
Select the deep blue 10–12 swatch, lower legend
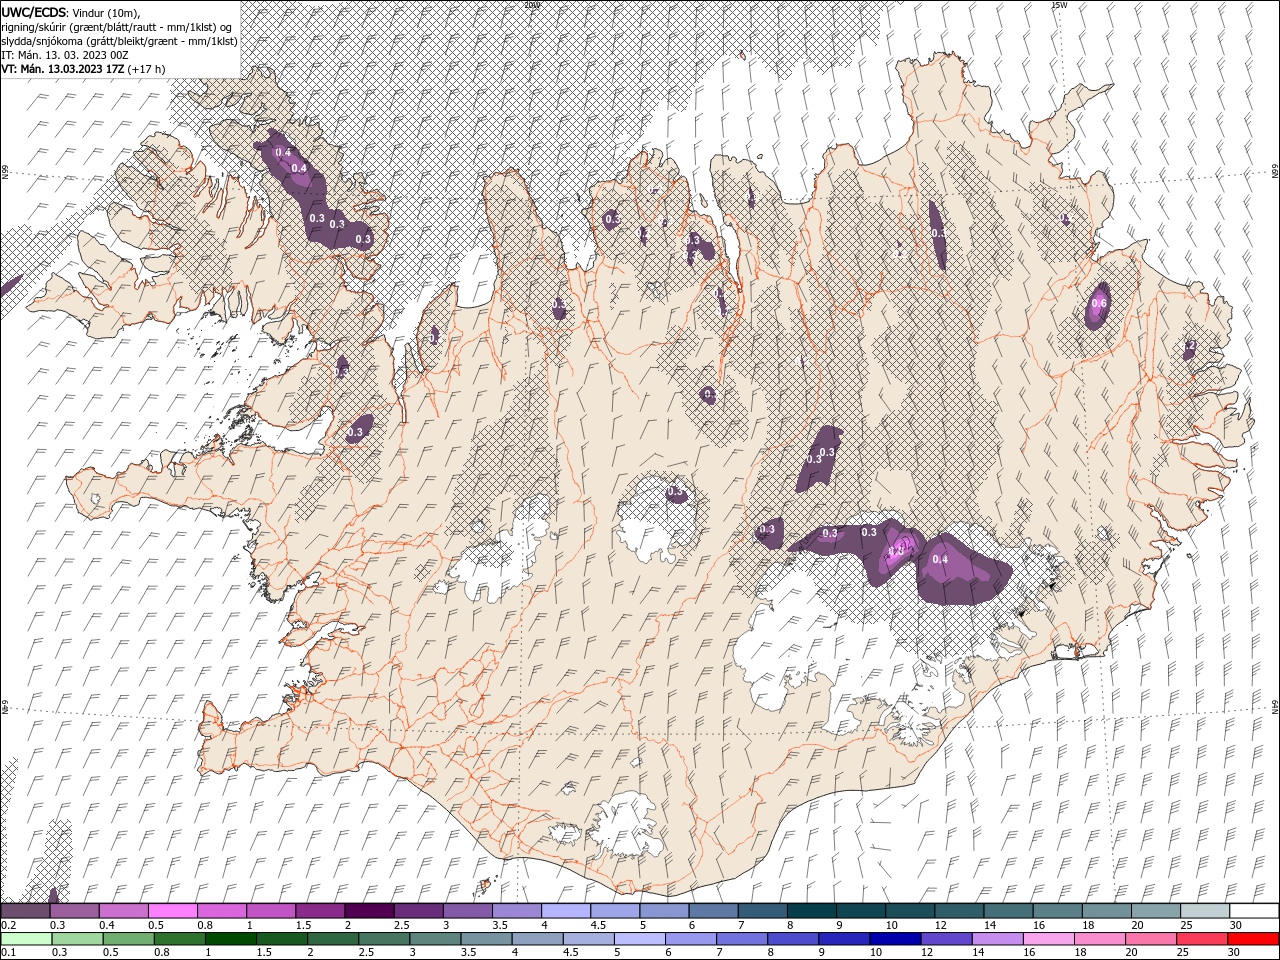(894, 939)
